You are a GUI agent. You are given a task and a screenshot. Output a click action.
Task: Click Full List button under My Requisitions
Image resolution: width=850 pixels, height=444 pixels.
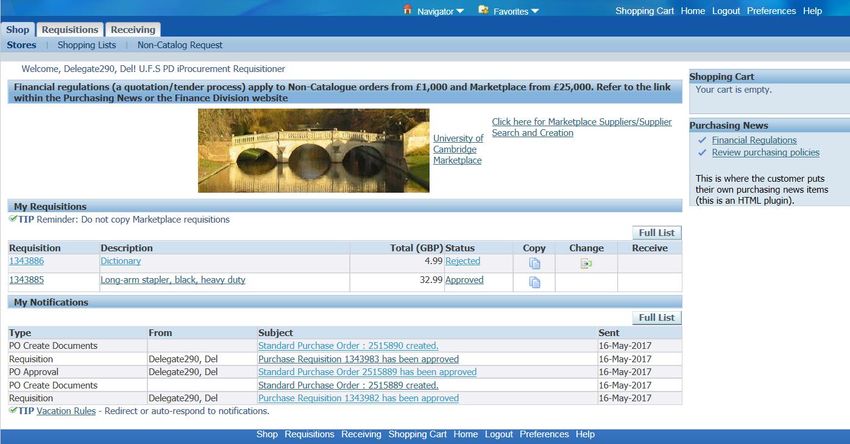pyautogui.click(x=656, y=233)
